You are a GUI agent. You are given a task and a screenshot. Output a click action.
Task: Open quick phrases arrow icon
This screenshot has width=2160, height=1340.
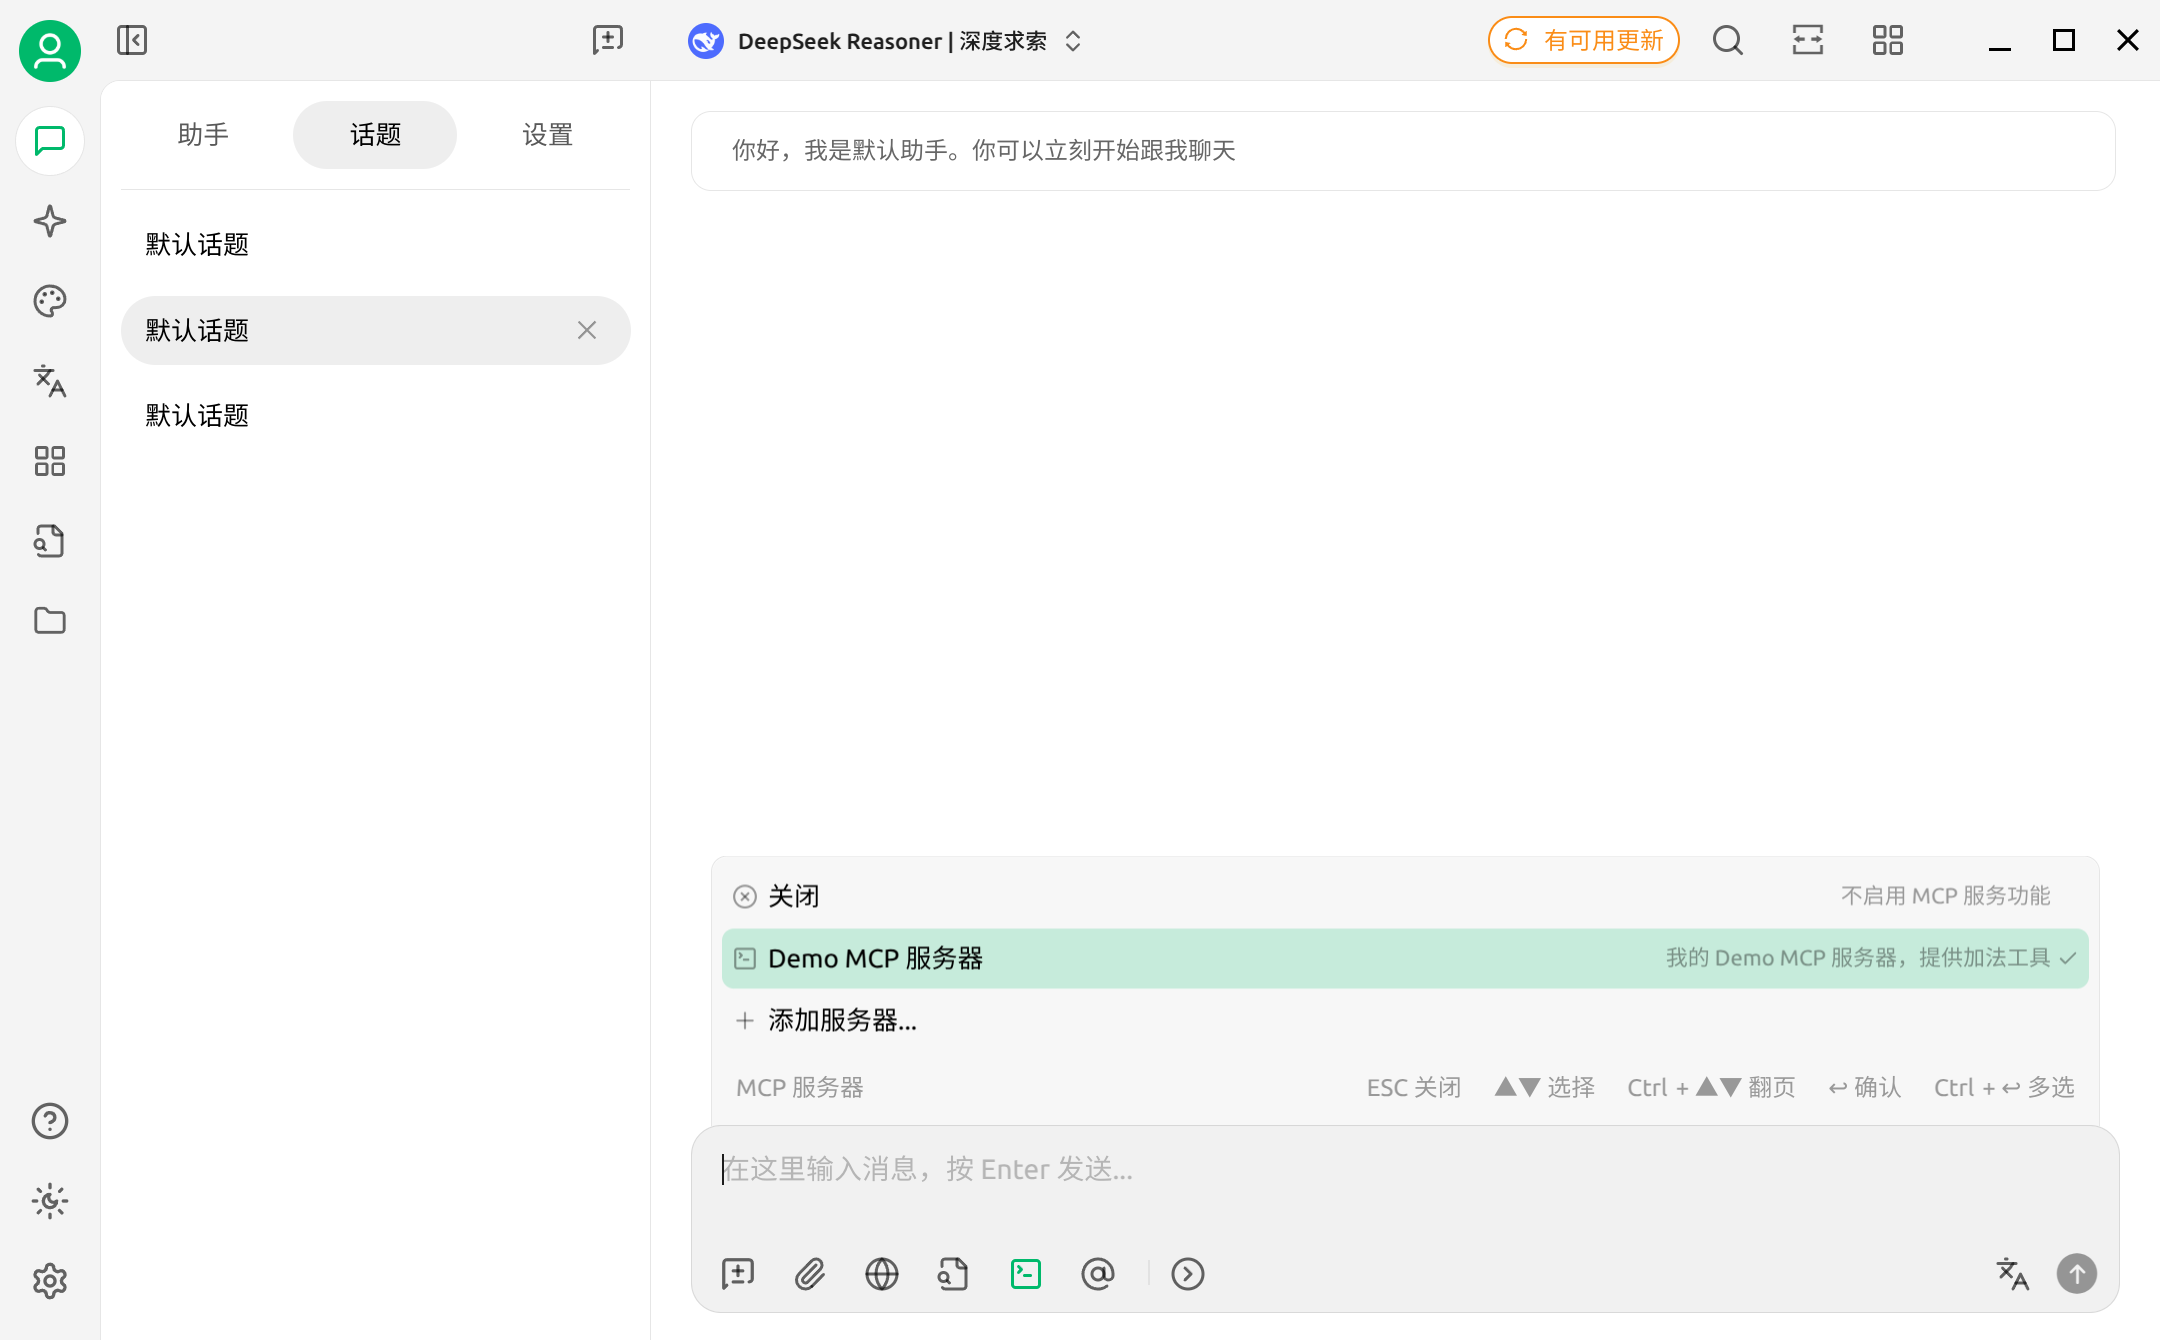tap(1188, 1274)
